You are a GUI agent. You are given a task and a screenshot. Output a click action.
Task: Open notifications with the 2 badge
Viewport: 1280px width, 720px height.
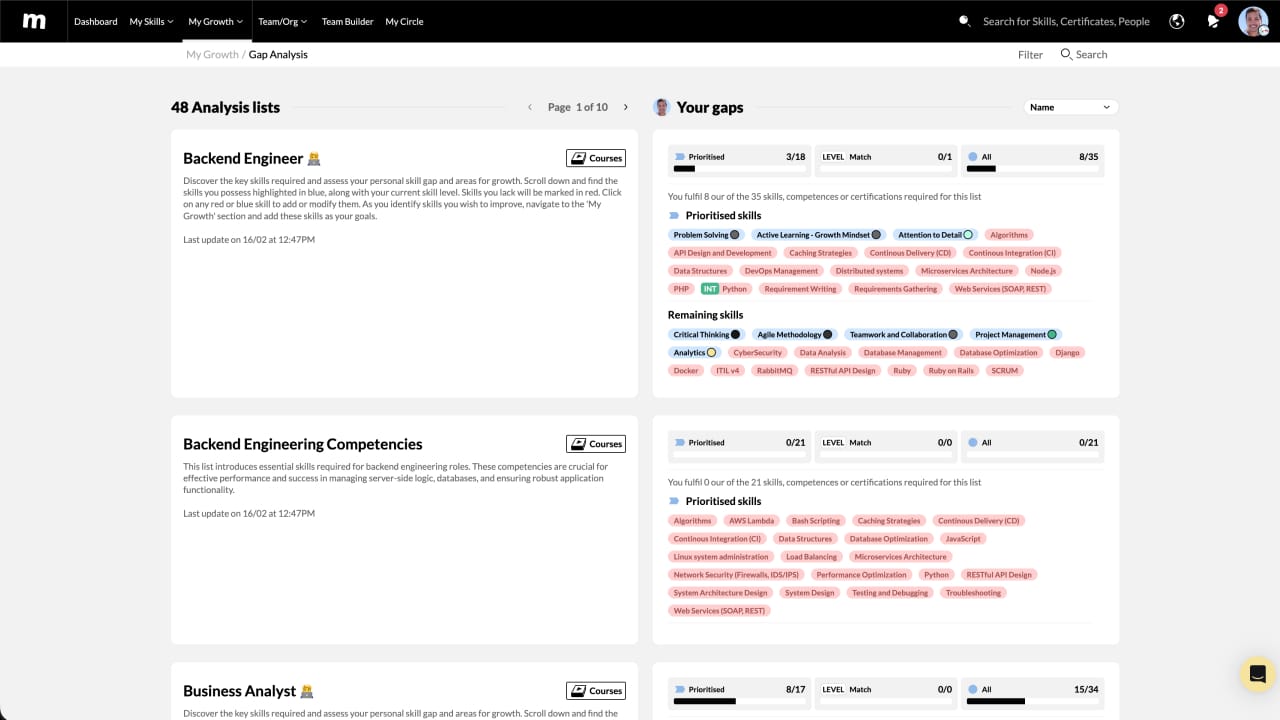(x=1214, y=20)
